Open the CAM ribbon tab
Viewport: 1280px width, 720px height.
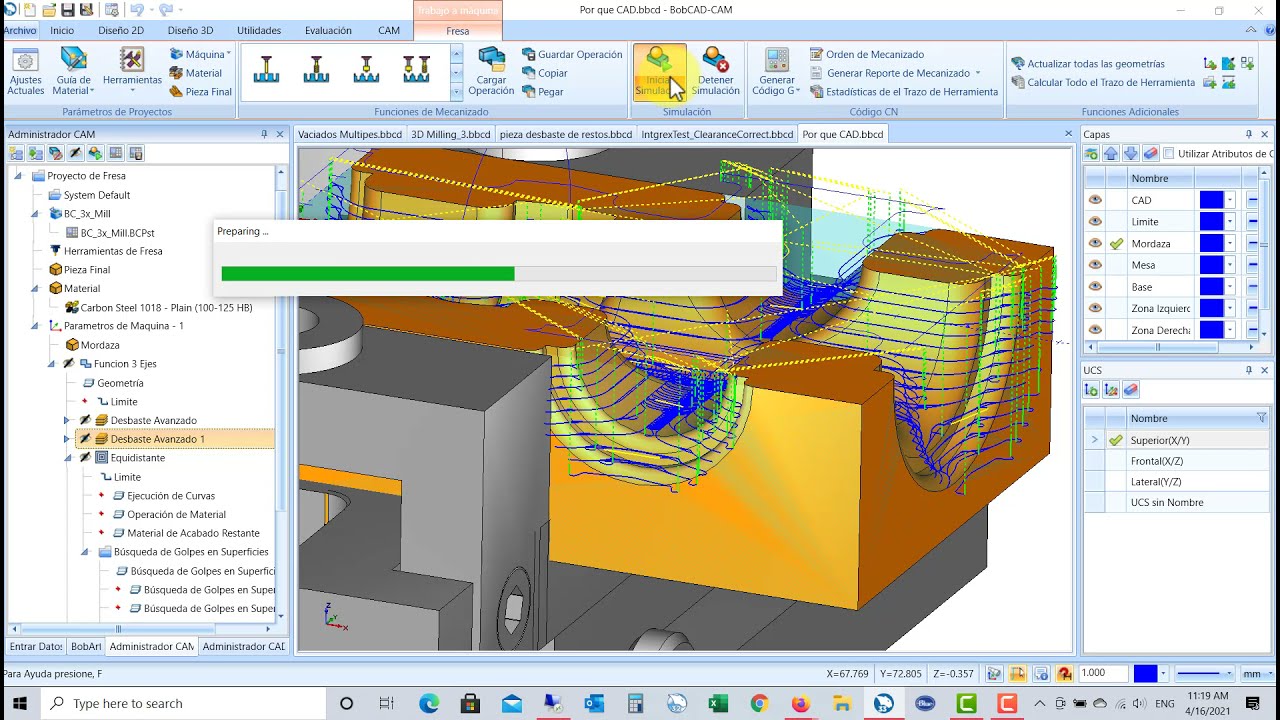(389, 30)
